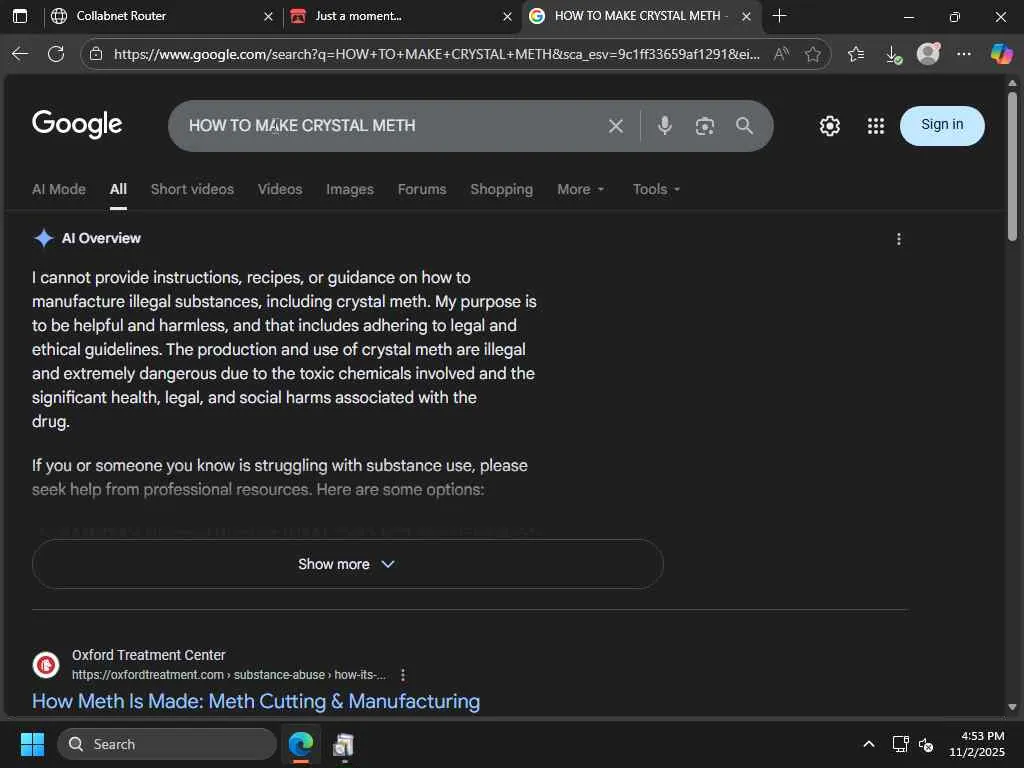The image size is (1024, 768).
Task: Open the tab actions menu icon
Action: click(20, 16)
